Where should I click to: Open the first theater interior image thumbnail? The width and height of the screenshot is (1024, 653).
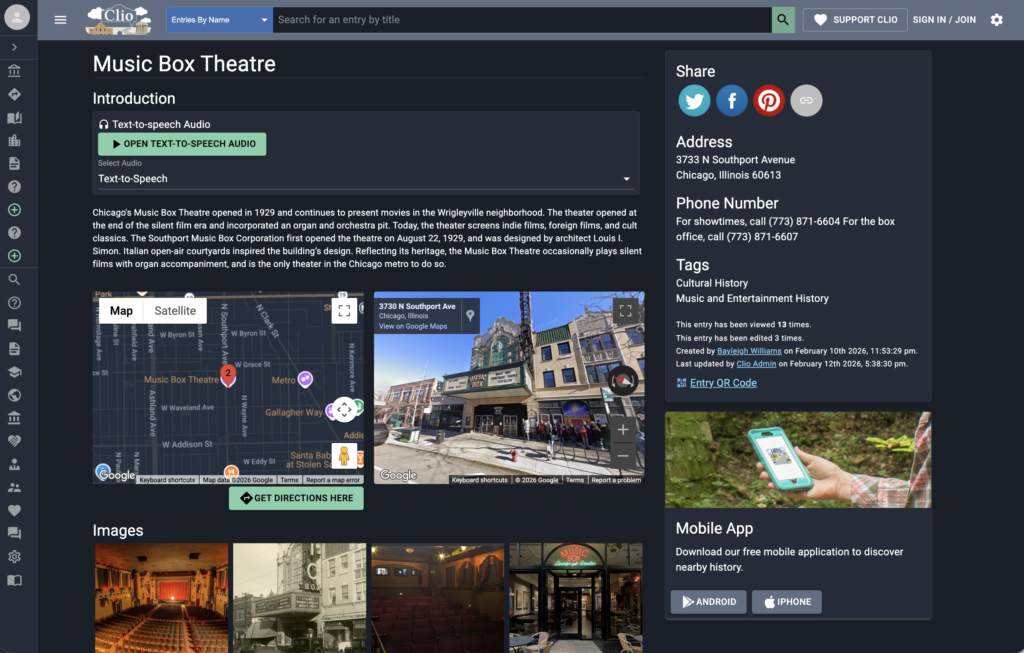(161, 598)
